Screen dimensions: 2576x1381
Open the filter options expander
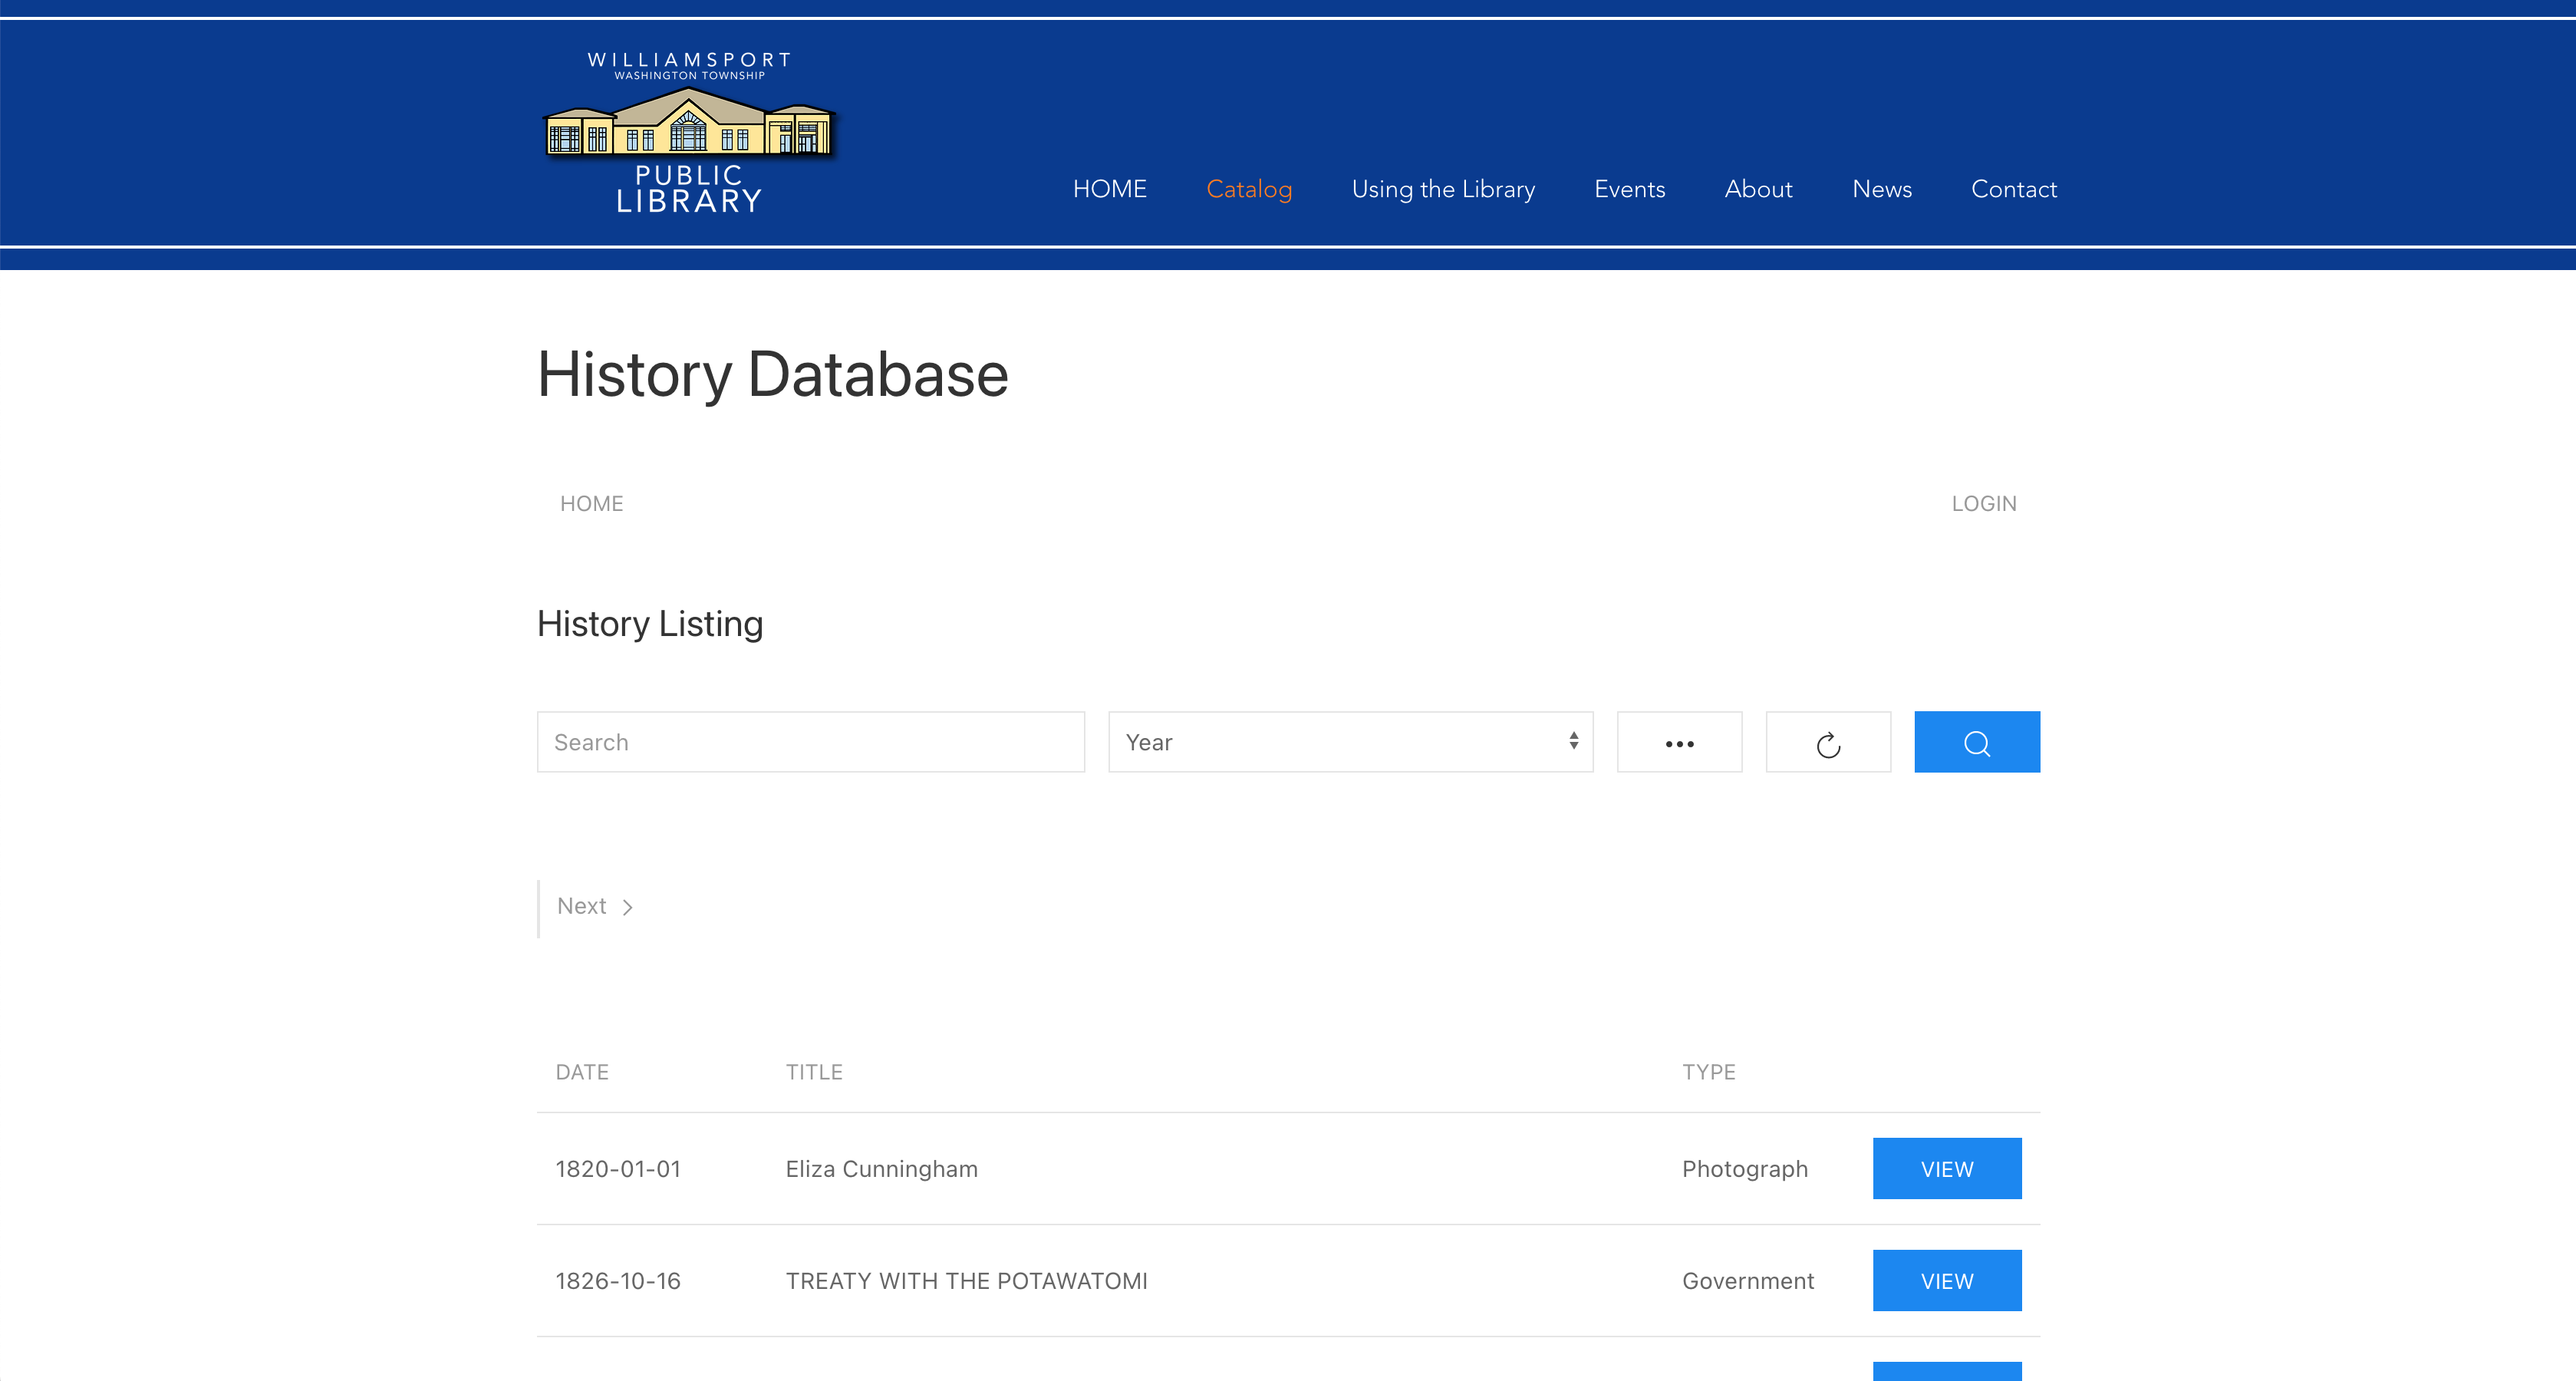click(1679, 742)
